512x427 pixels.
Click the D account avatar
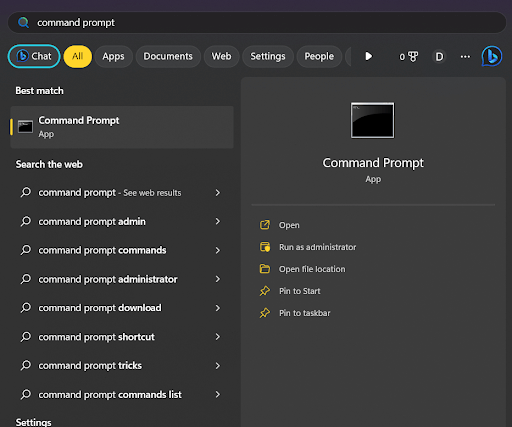439,57
